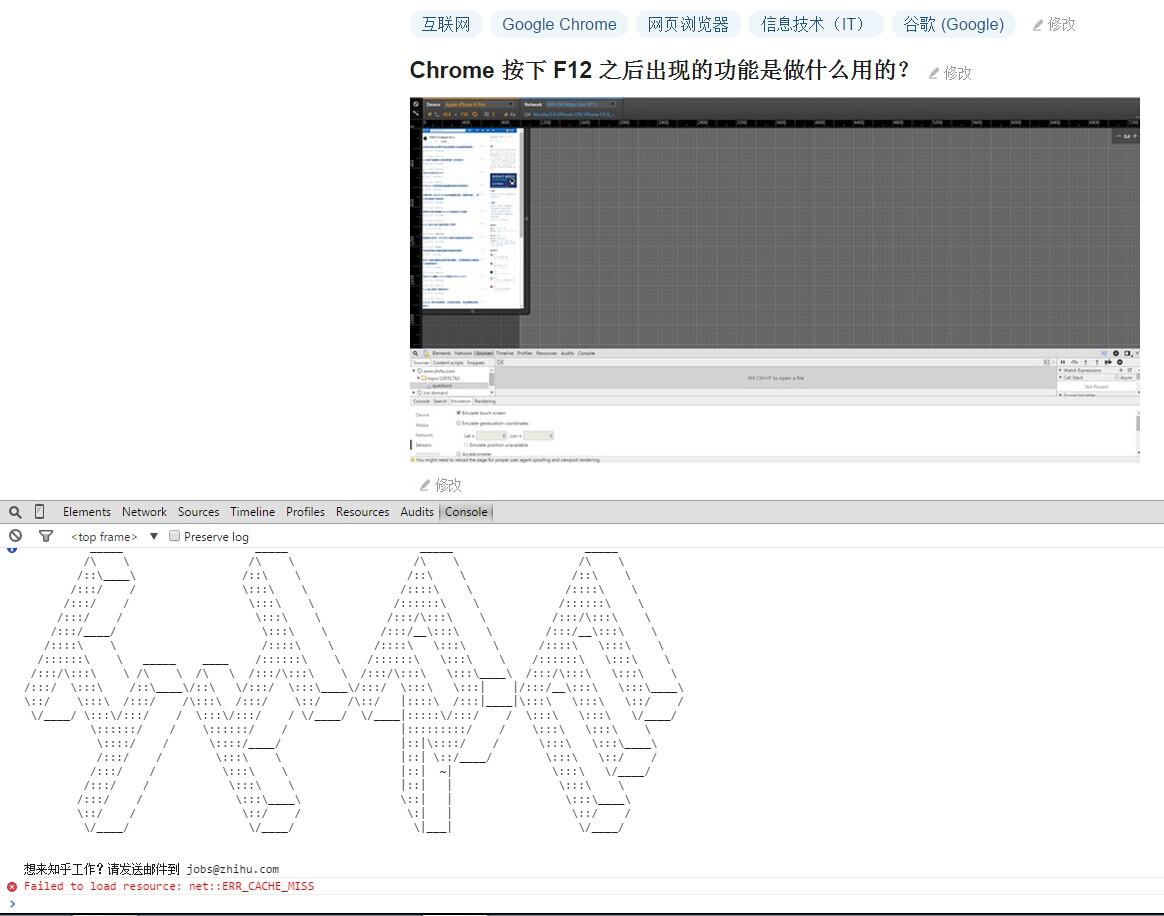Click the pencil icon below the screenshot image
This screenshot has width=1164, height=916.
pos(425,485)
